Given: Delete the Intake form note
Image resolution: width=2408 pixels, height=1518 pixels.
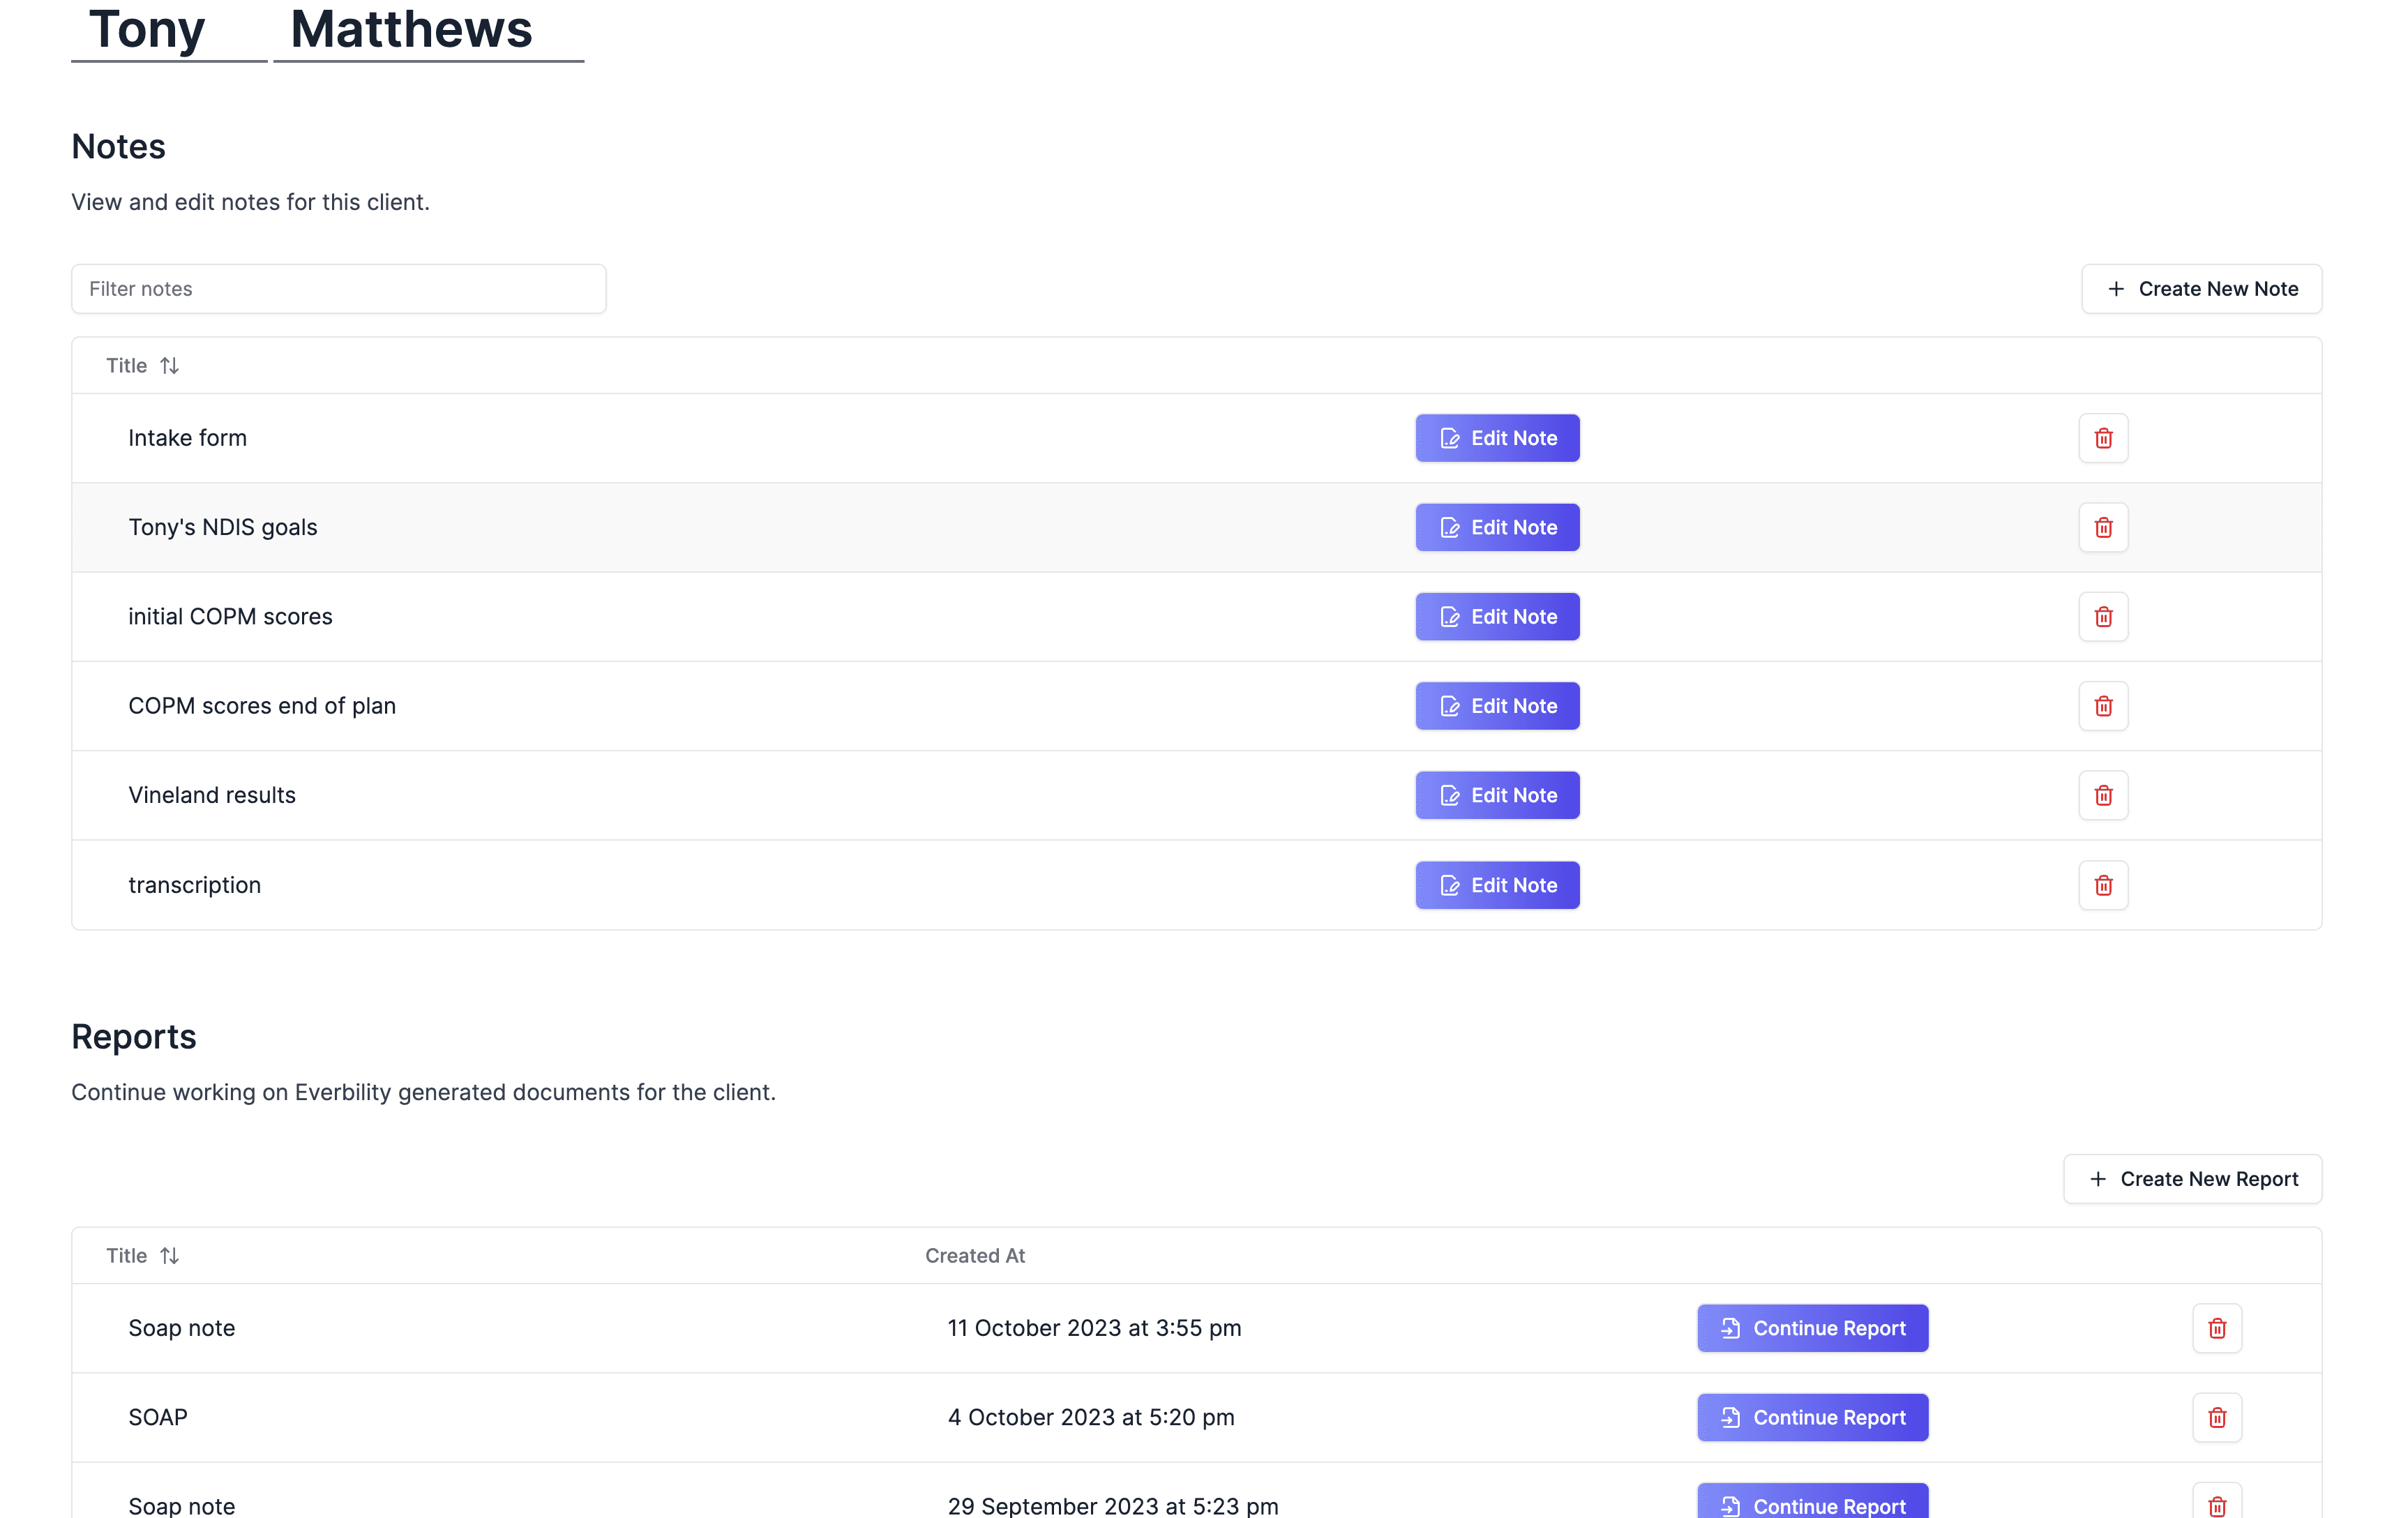Looking at the screenshot, I should click(x=2102, y=438).
